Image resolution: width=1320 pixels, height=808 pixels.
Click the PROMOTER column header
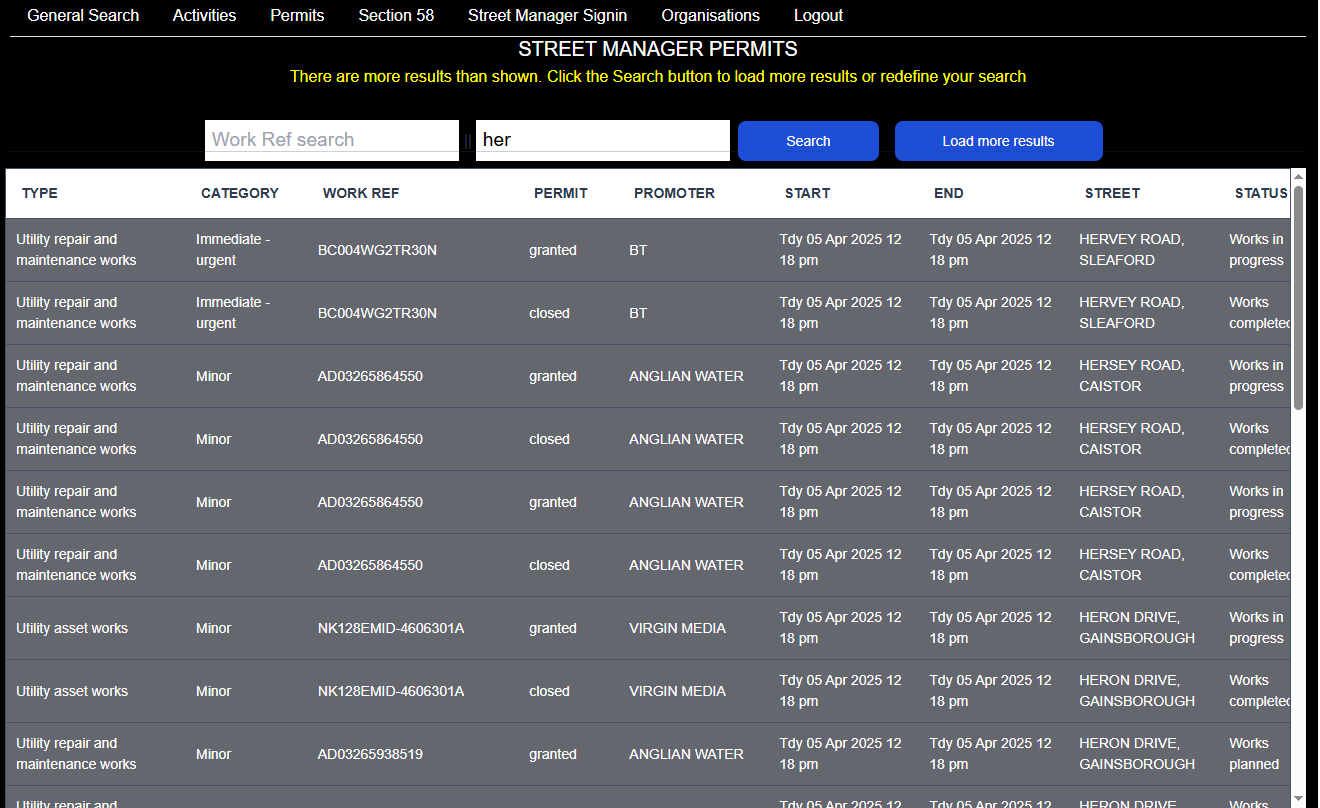(x=674, y=193)
